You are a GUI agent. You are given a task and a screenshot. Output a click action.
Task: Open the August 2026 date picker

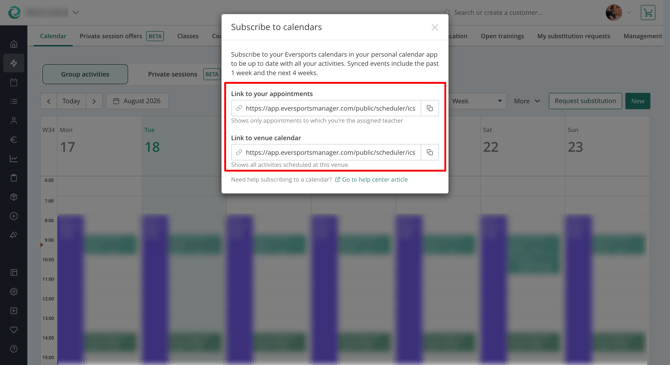click(137, 101)
